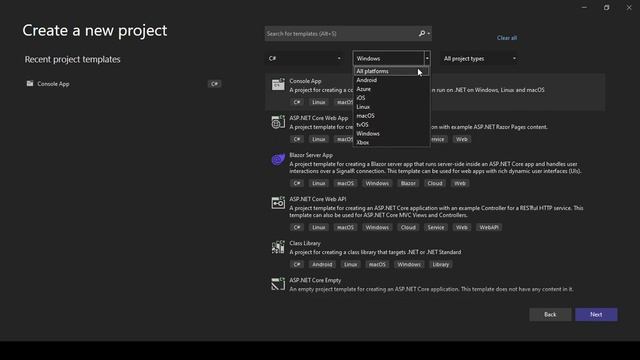Minimize the window

tap(584, 7)
